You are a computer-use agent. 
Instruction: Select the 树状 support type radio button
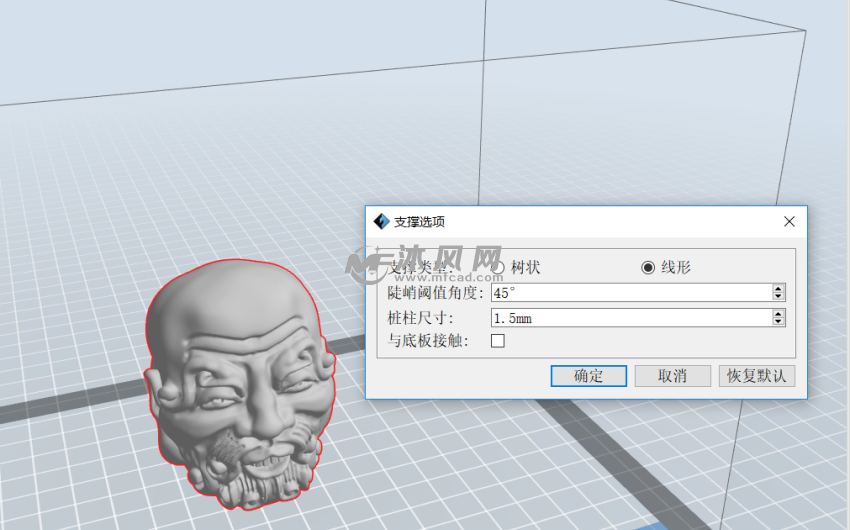click(498, 267)
